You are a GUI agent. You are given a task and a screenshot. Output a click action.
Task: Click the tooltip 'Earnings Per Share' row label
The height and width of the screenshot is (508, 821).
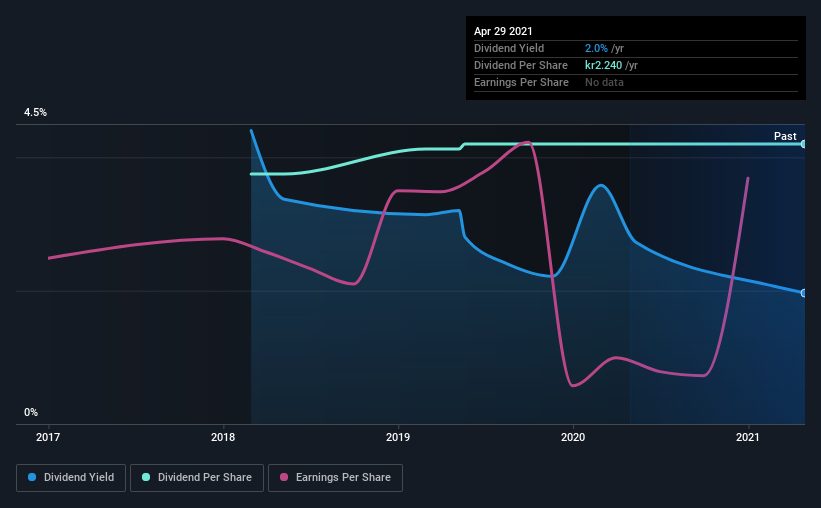tap(522, 82)
